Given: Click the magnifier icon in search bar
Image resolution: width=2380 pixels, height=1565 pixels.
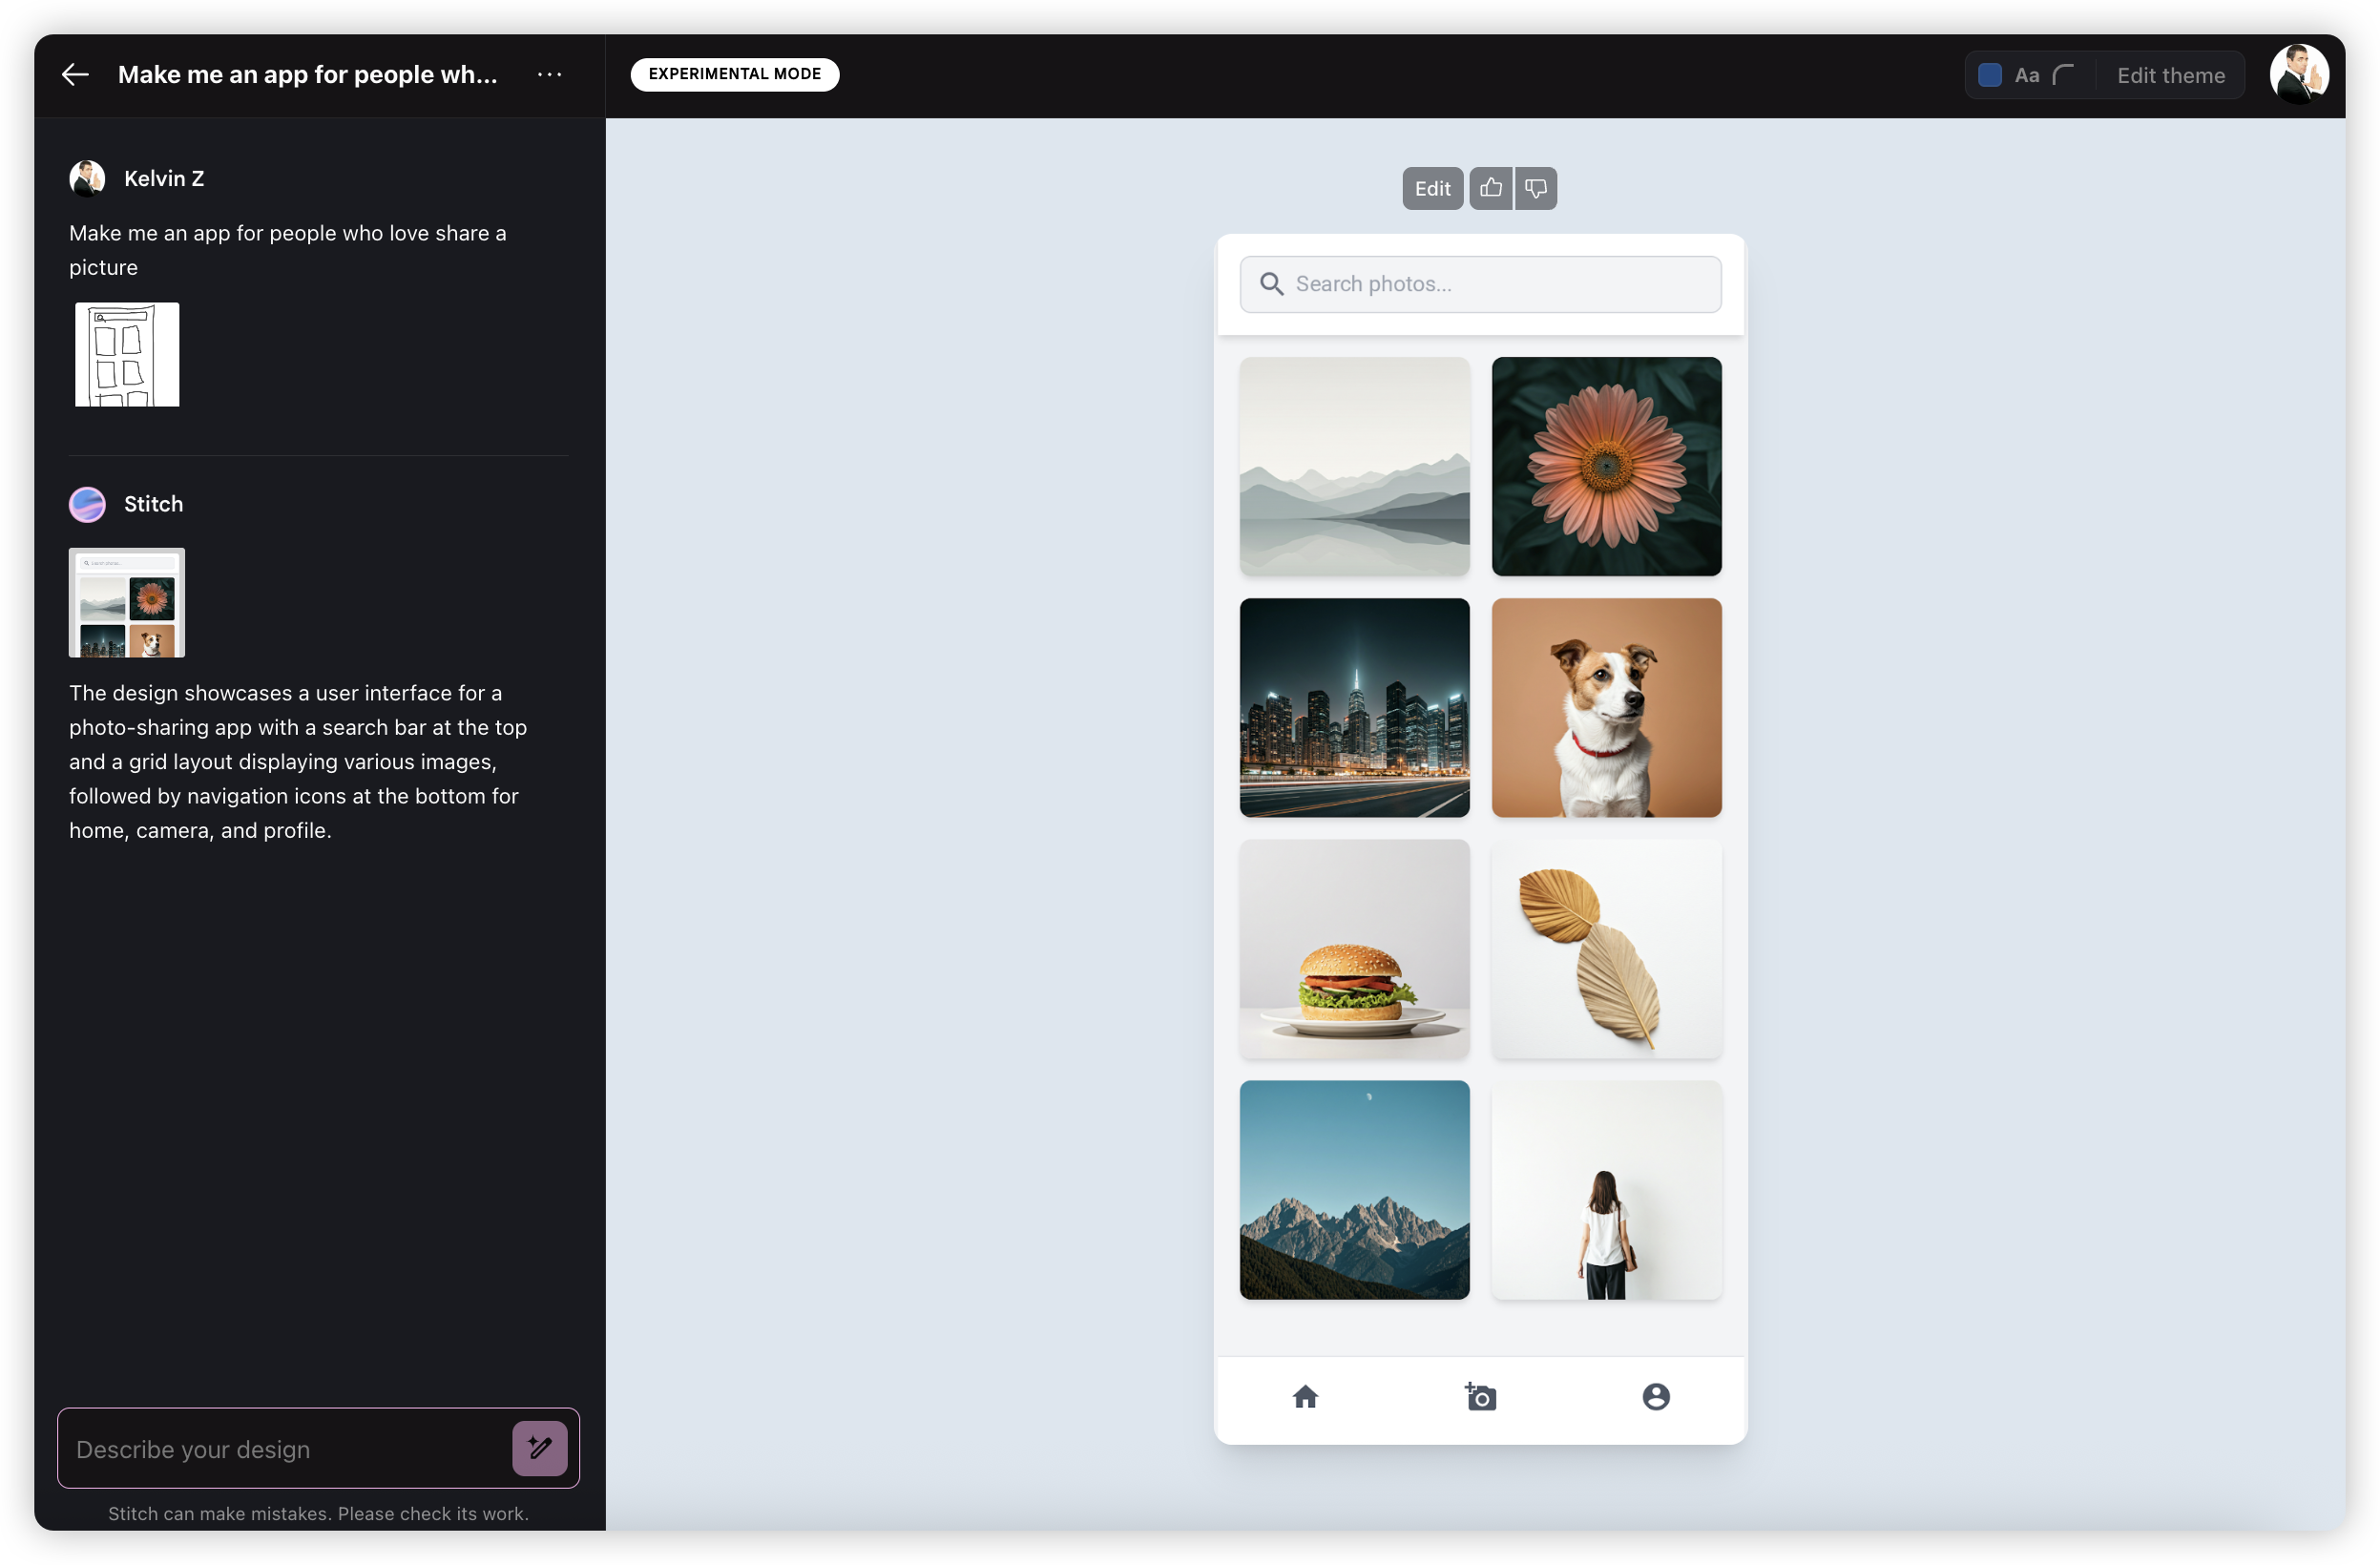Looking at the screenshot, I should click(1271, 284).
